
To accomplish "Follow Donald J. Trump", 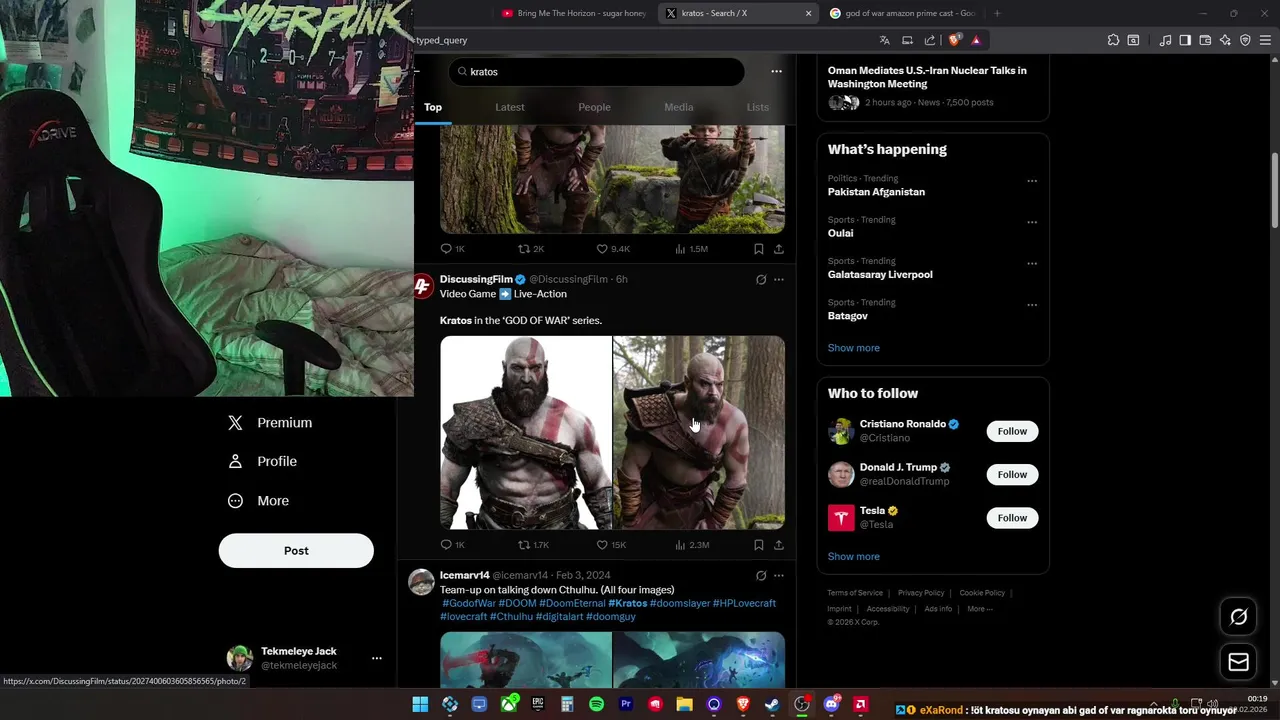I will [x=1012, y=474].
